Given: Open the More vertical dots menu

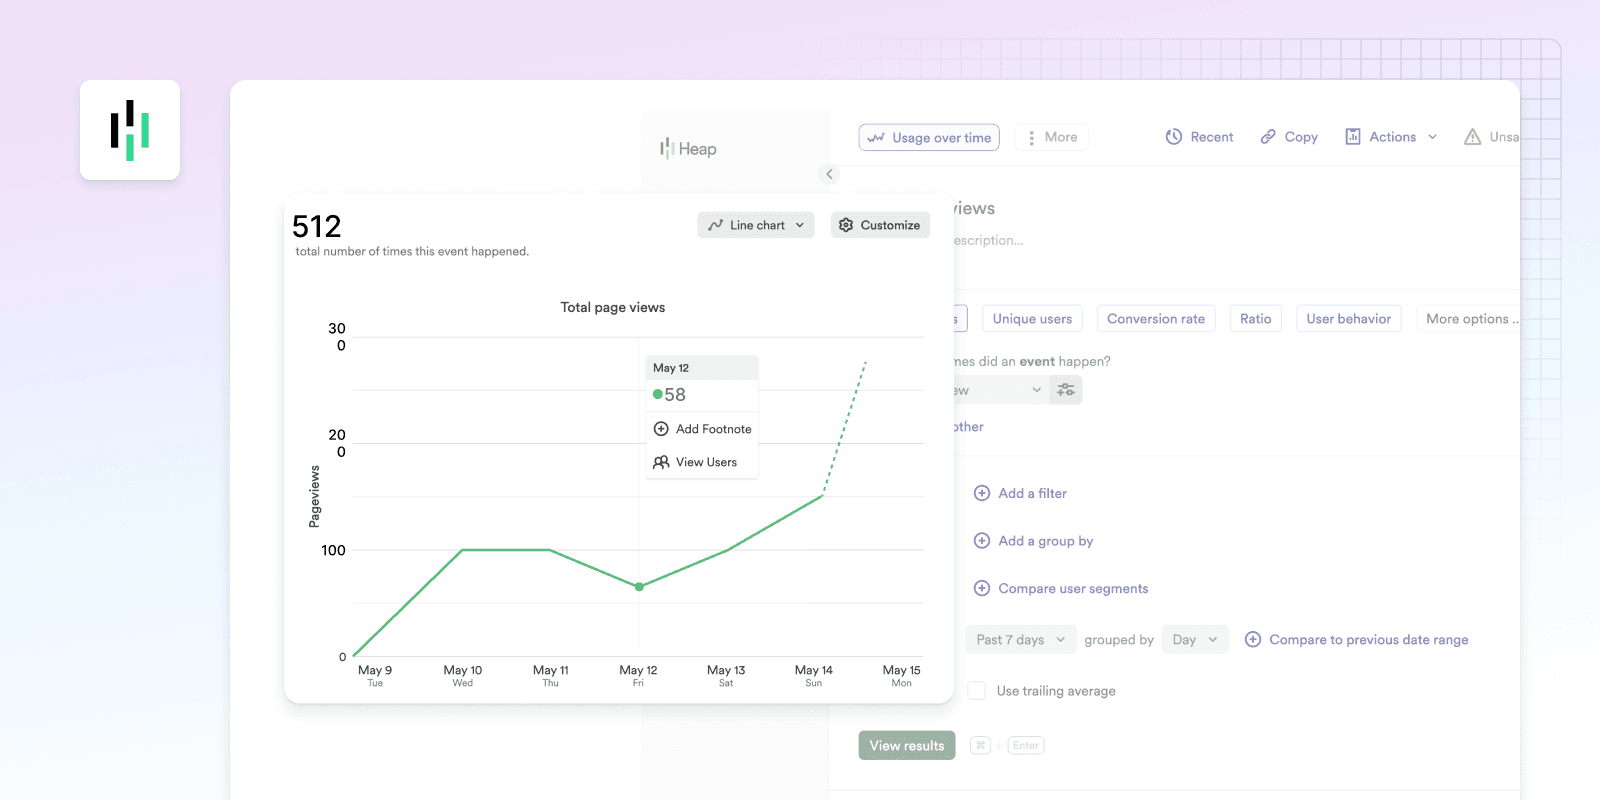Looking at the screenshot, I should [1051, 137].
